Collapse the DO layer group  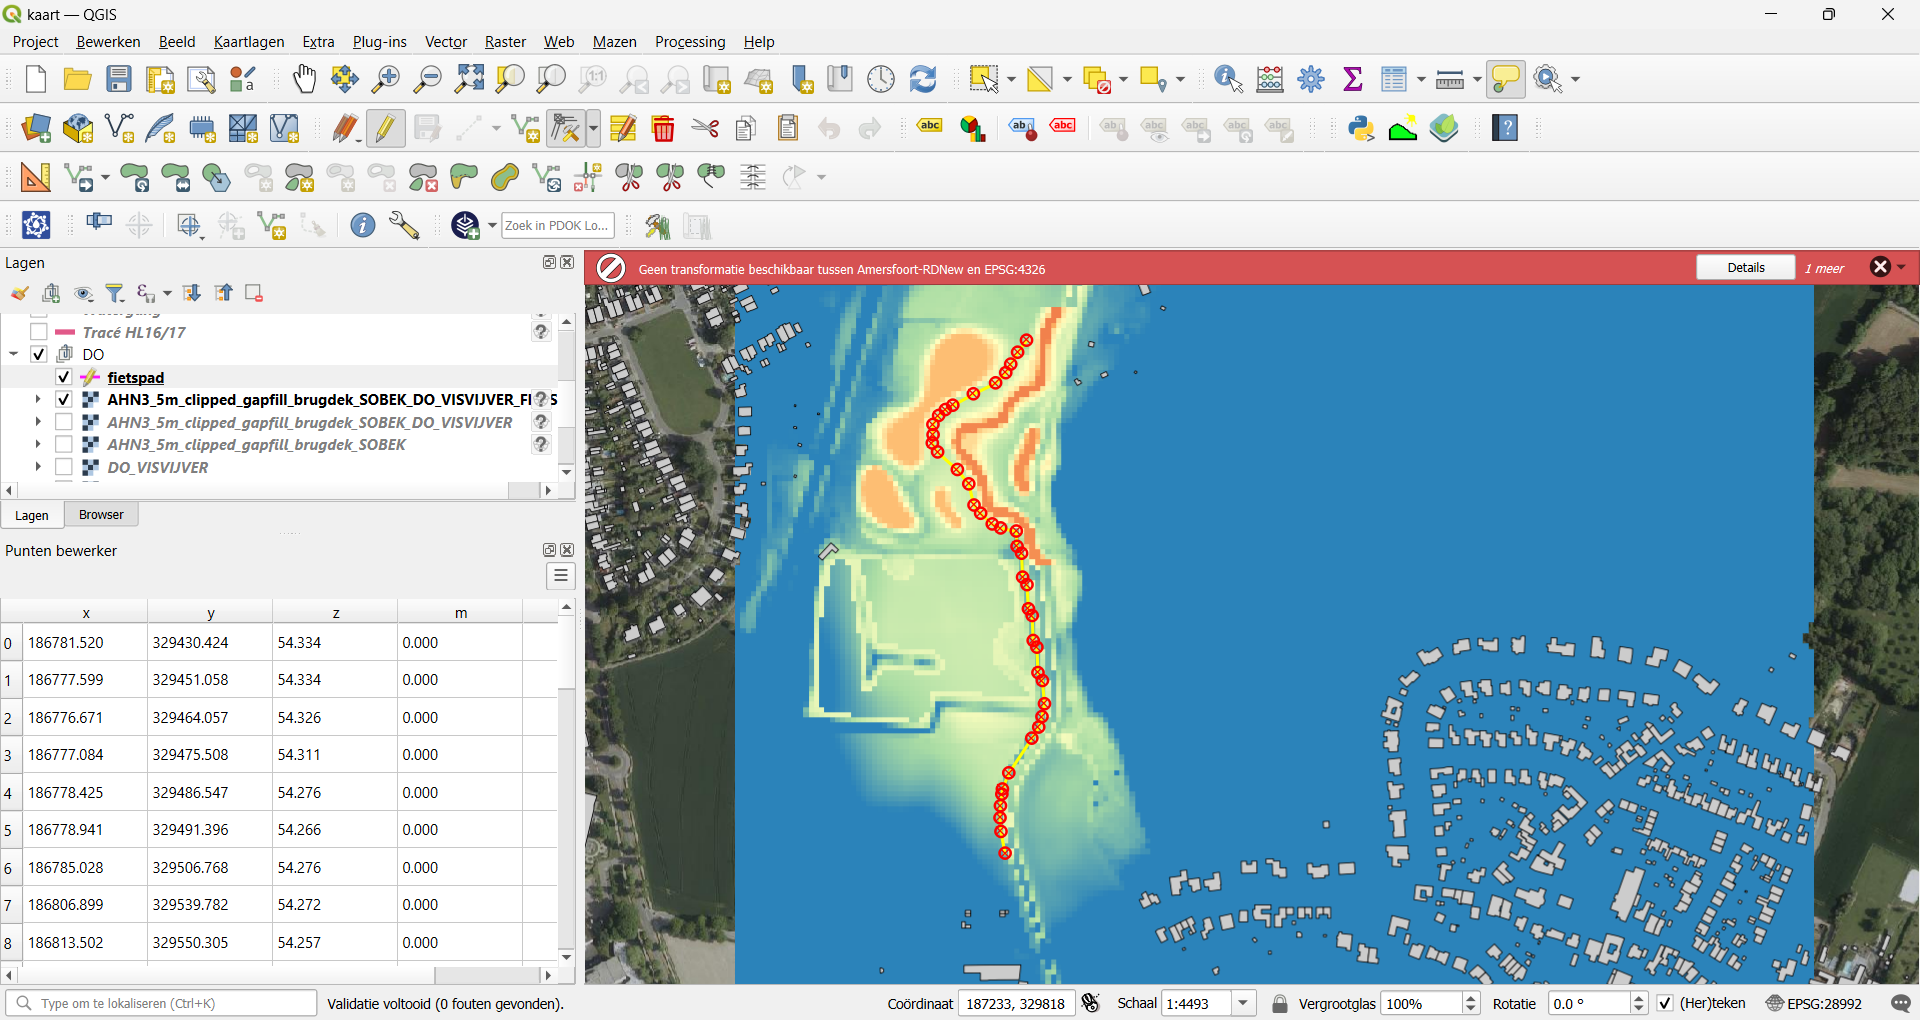point(14,354)
